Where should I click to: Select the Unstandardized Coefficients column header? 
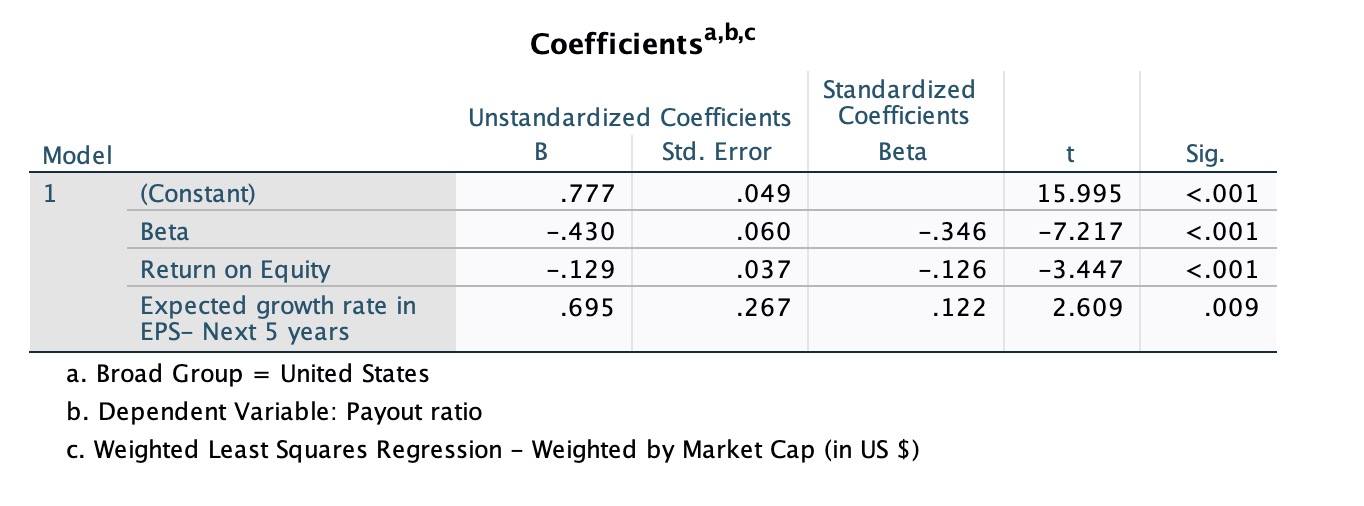click(630, 118)
